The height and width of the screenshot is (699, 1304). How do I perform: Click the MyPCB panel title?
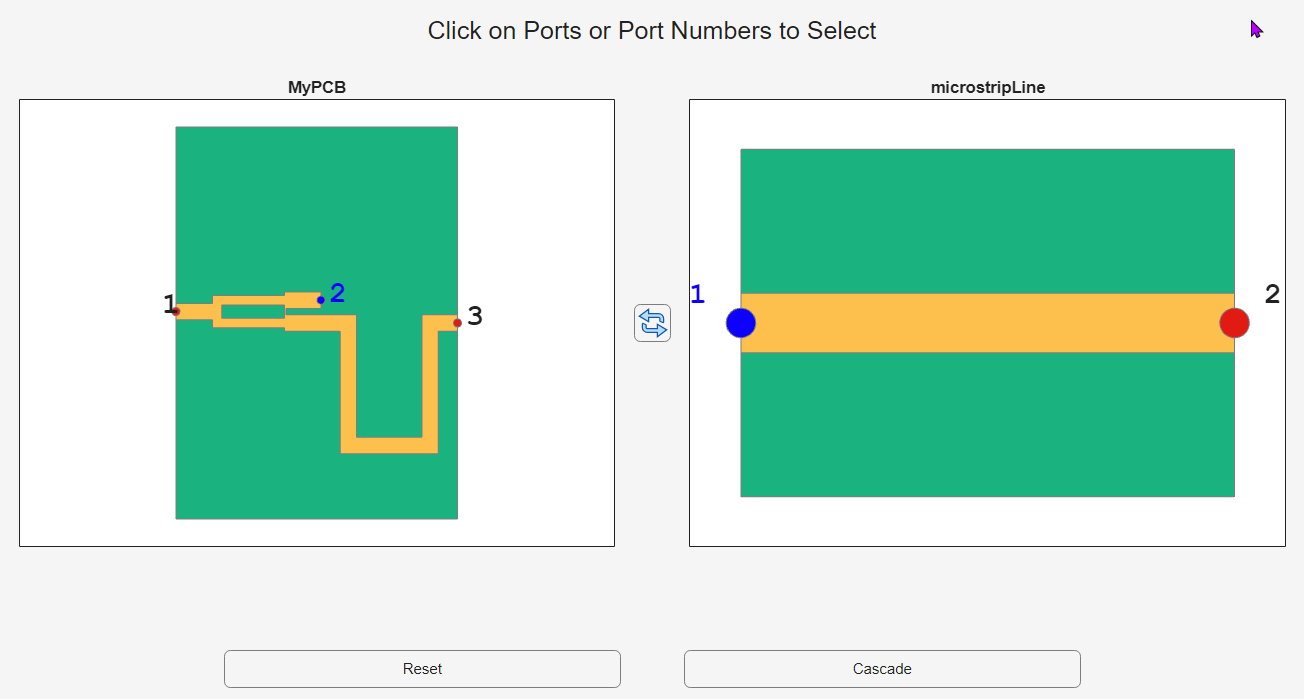[x=317, y=87]
